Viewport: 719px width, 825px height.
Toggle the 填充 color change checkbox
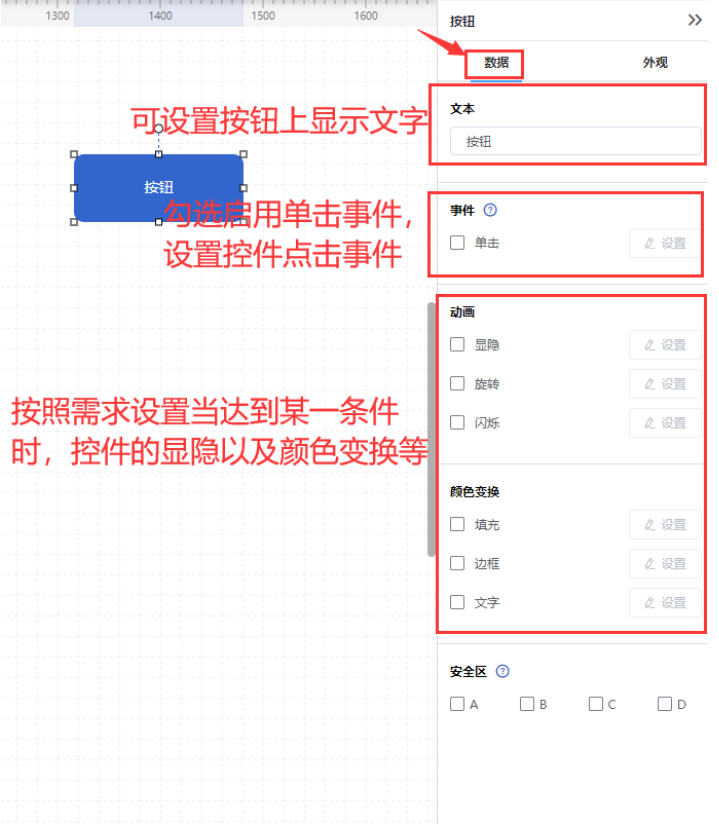point(458,524)
